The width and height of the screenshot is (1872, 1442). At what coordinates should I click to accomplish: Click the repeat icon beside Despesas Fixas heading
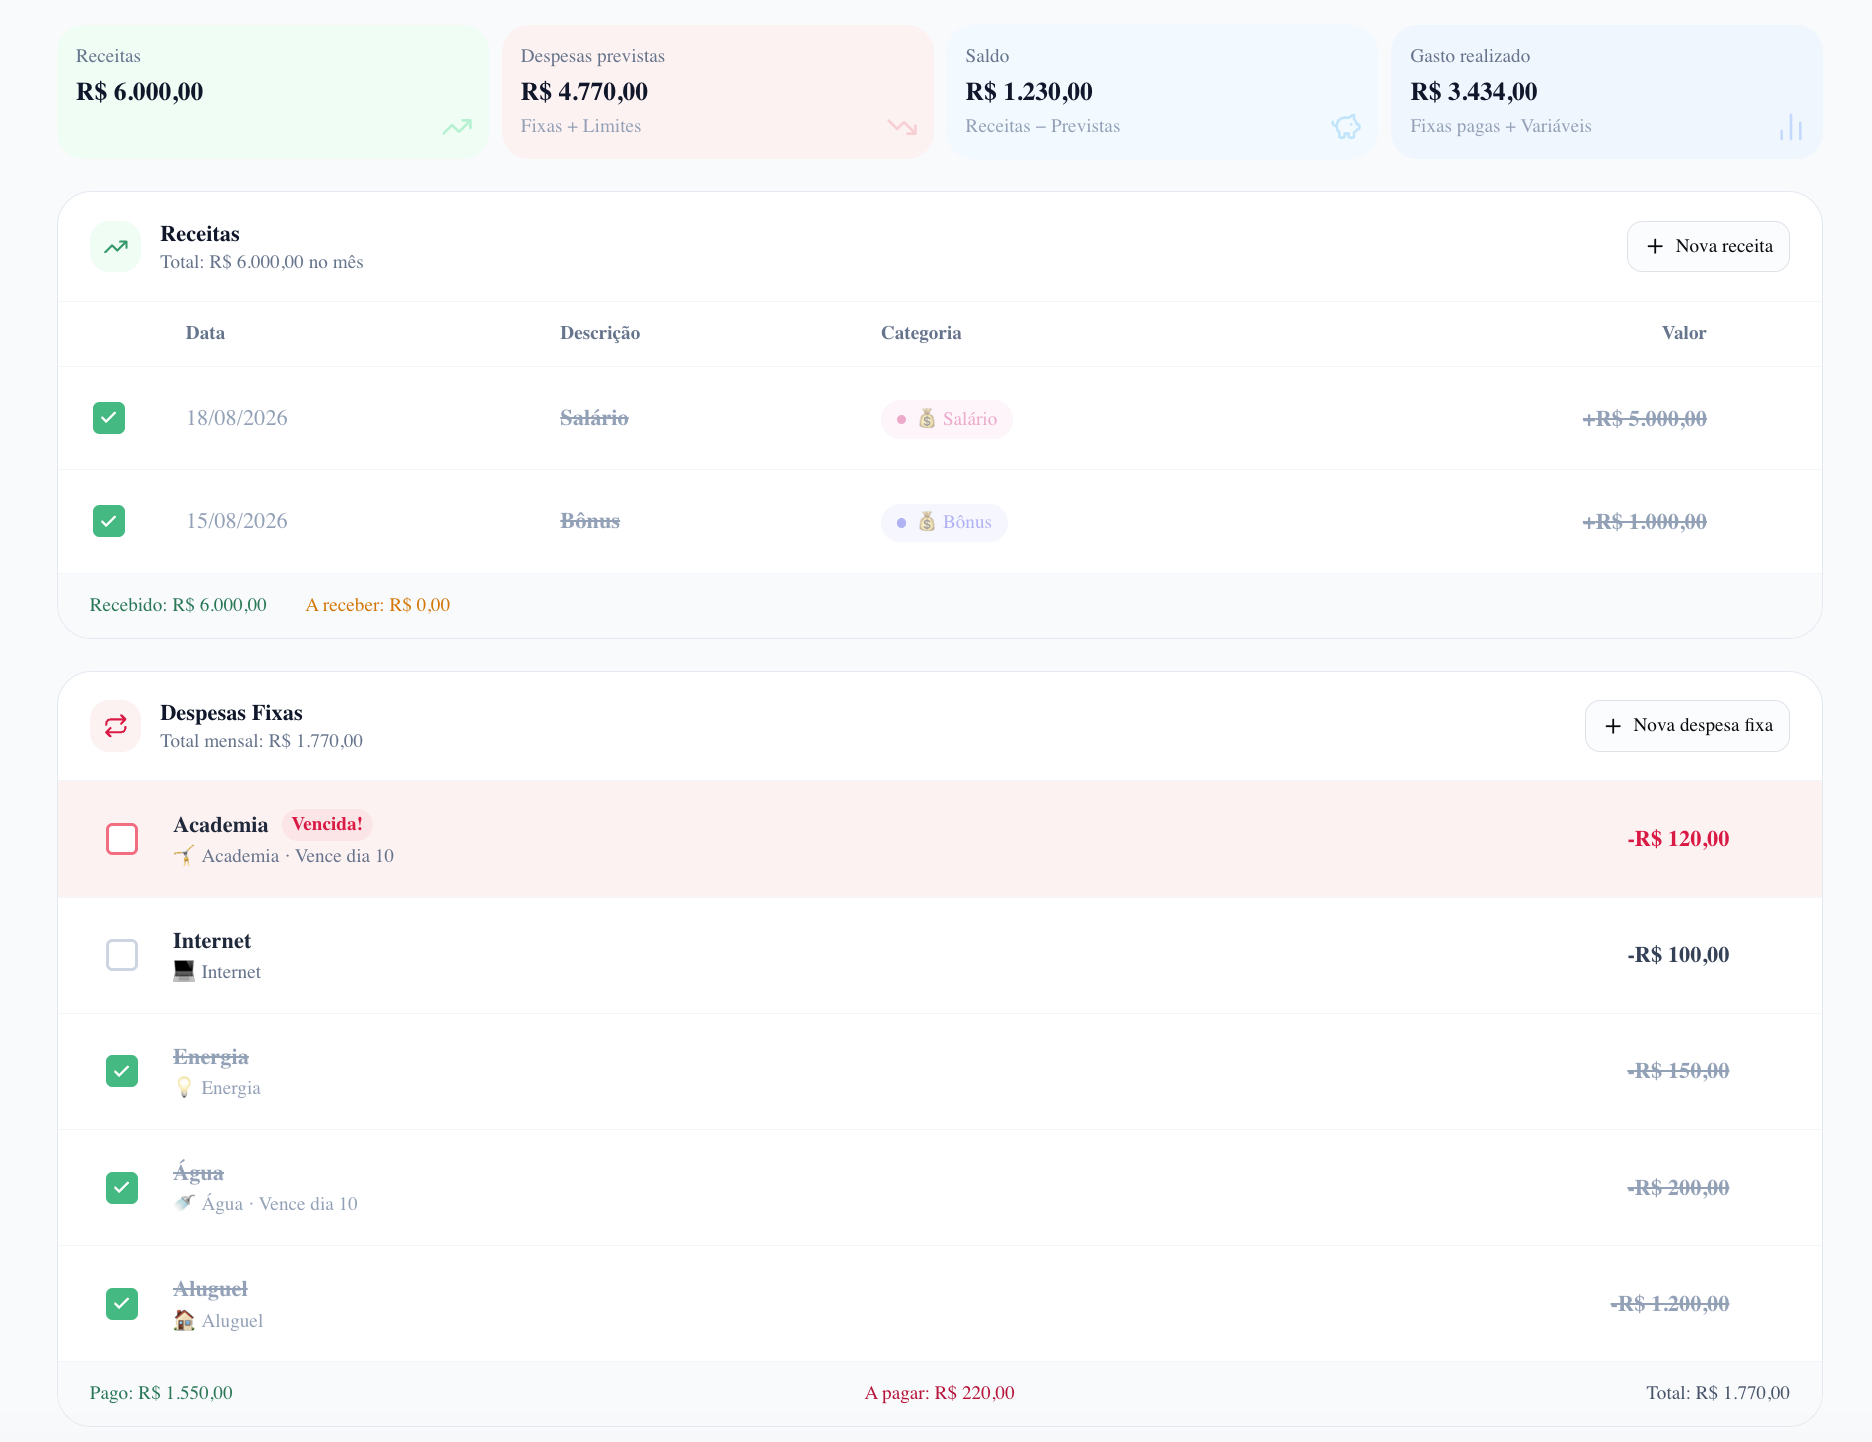(x=116, y=726)
